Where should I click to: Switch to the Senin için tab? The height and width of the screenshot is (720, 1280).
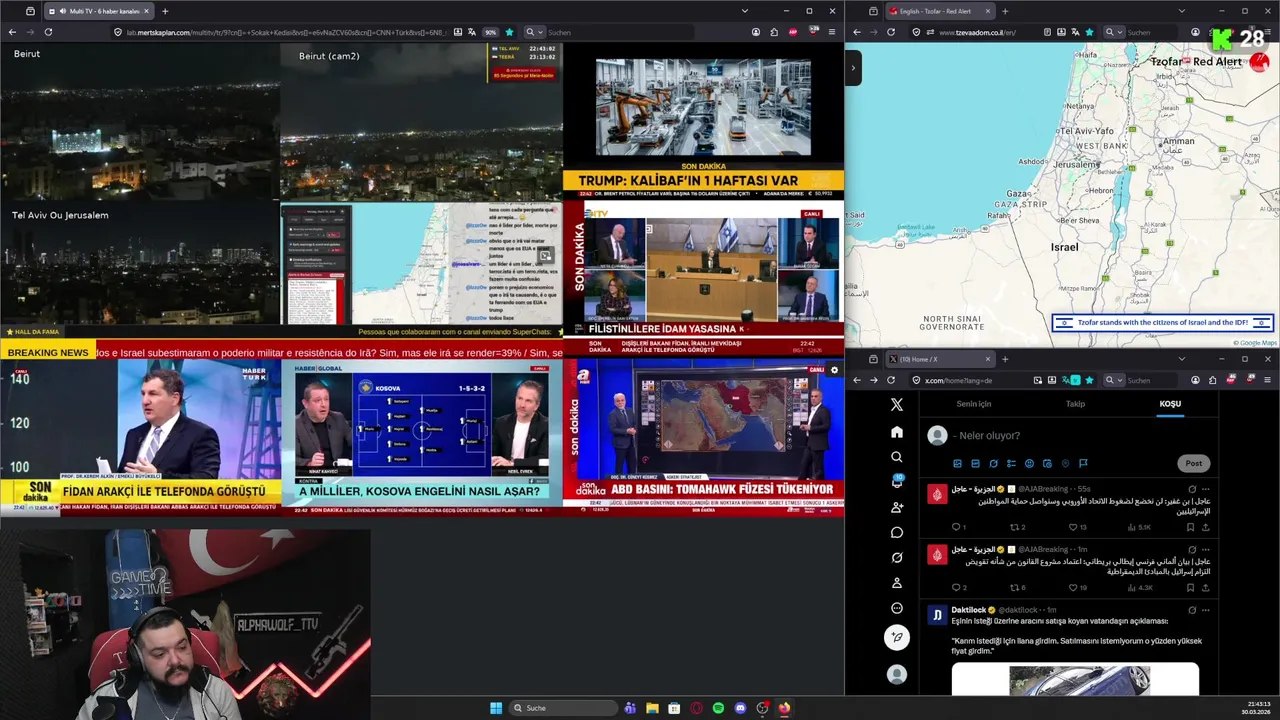point(974,404)
